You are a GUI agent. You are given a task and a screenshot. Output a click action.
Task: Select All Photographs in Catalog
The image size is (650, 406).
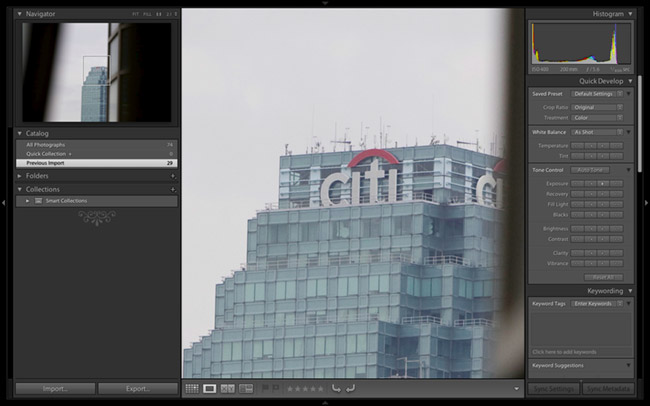[x=97, y=145]
